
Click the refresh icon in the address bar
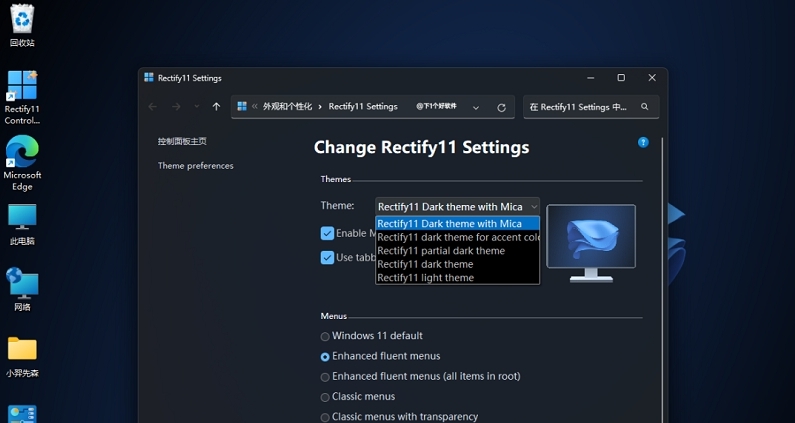501,108
